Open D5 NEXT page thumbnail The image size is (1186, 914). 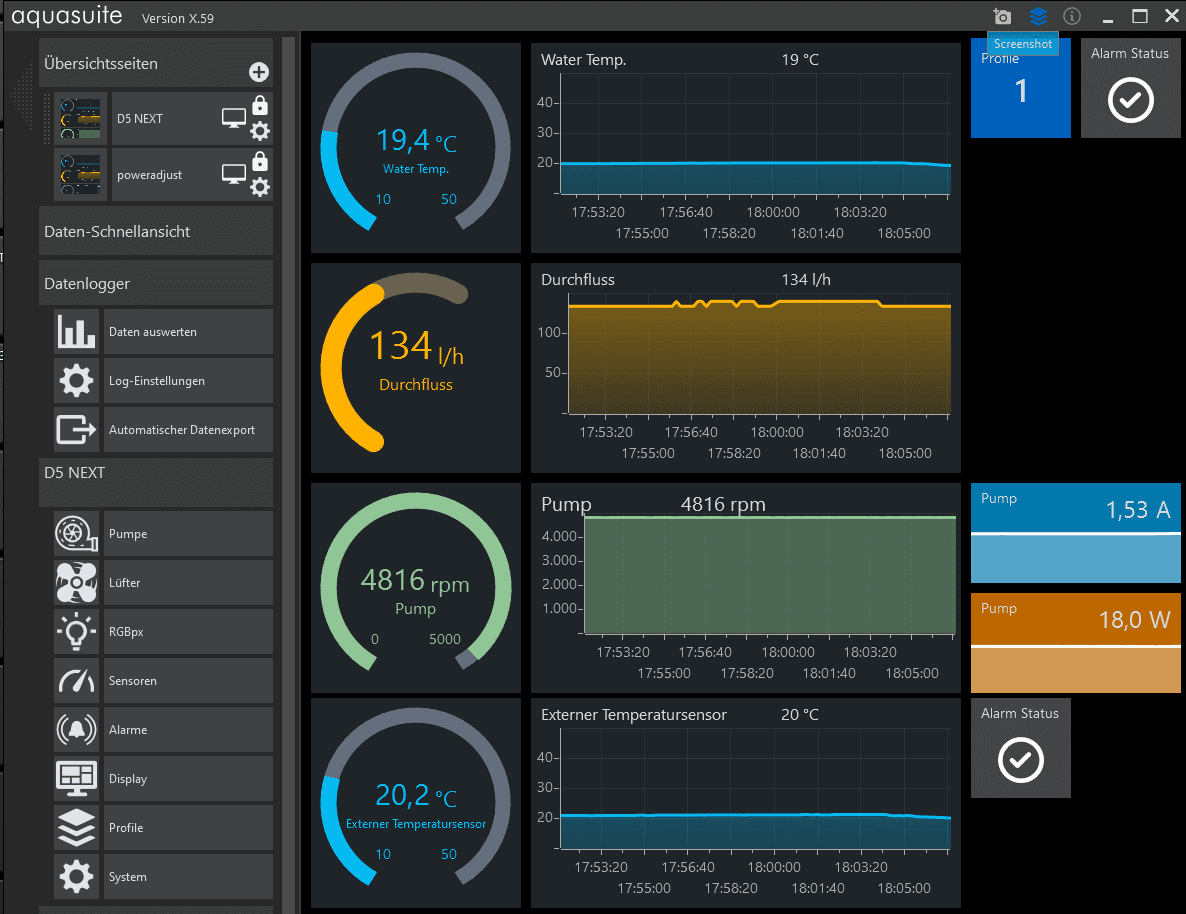coord(80,119)
